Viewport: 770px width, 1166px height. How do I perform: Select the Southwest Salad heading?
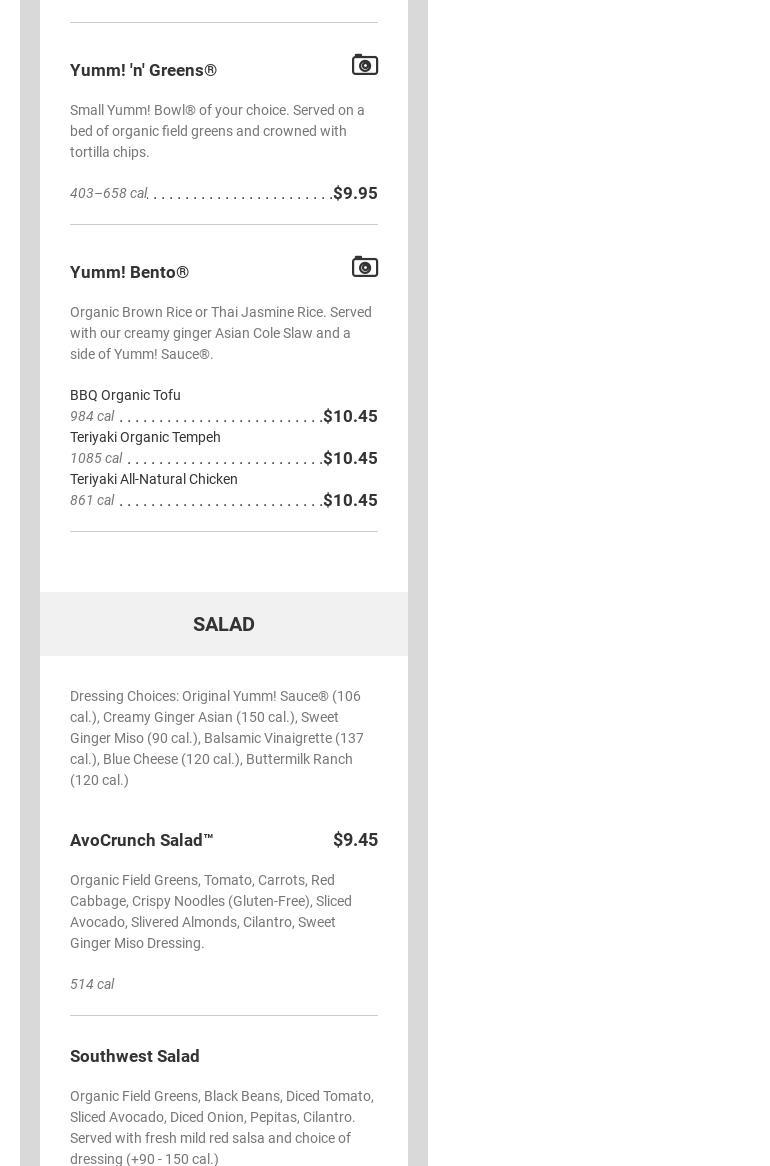134,1056
